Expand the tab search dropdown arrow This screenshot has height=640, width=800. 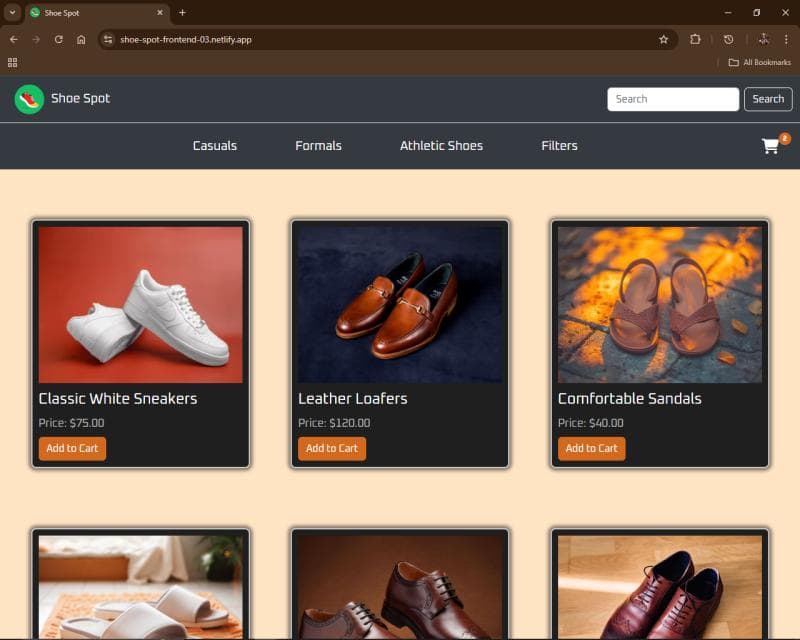[x=12, y=13]
